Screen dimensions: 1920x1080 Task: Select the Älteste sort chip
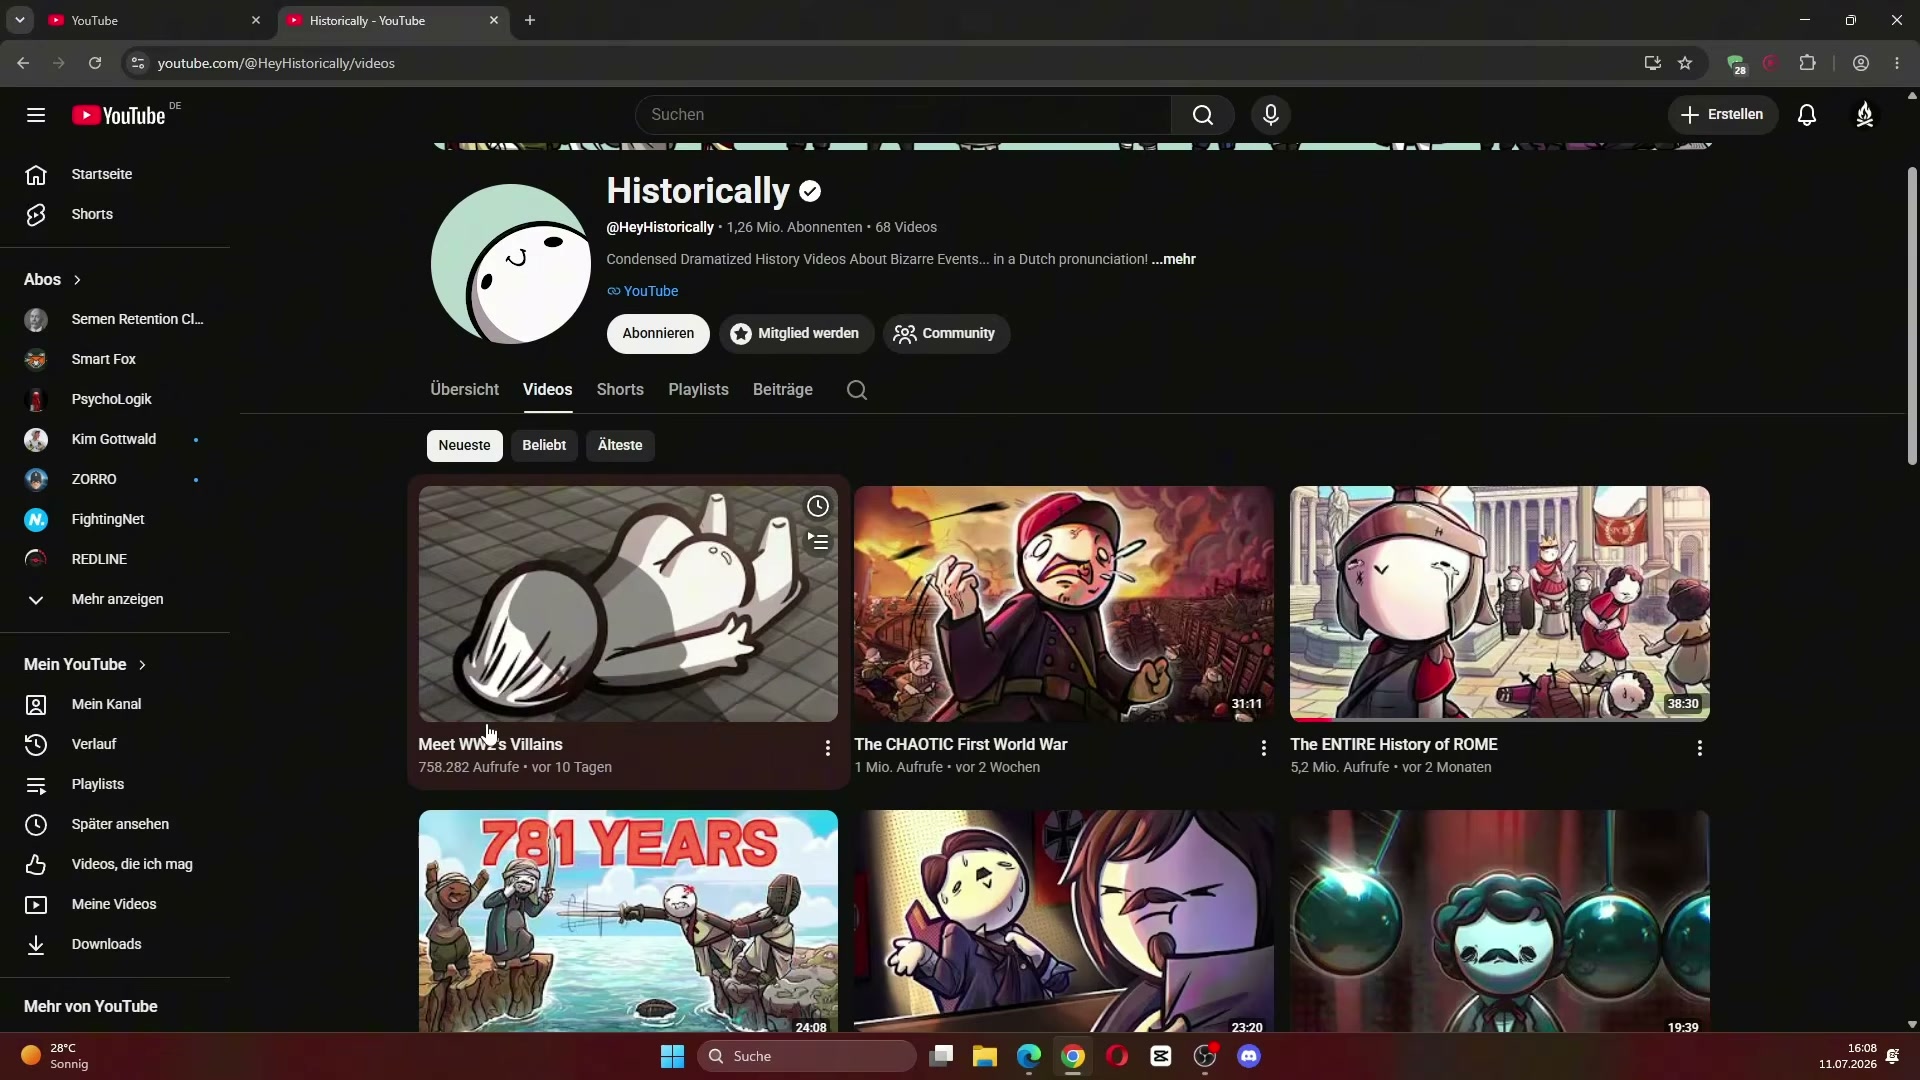click(620, 446)
